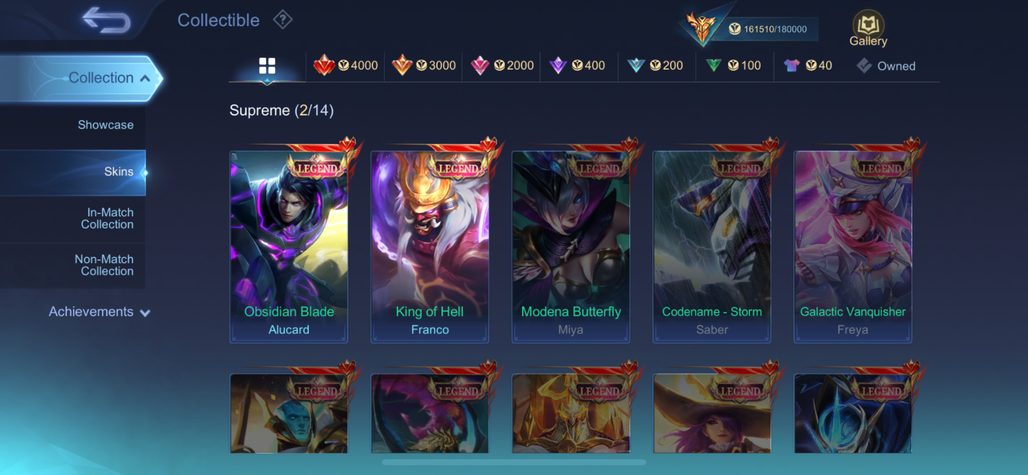Toggle the Owned filter

(886, 66)
